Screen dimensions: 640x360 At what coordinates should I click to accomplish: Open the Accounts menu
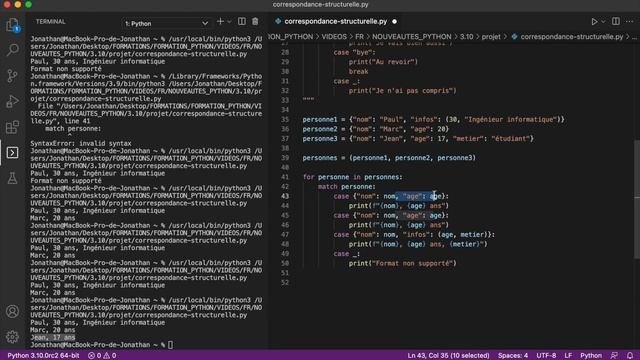(x=13, y=311)
